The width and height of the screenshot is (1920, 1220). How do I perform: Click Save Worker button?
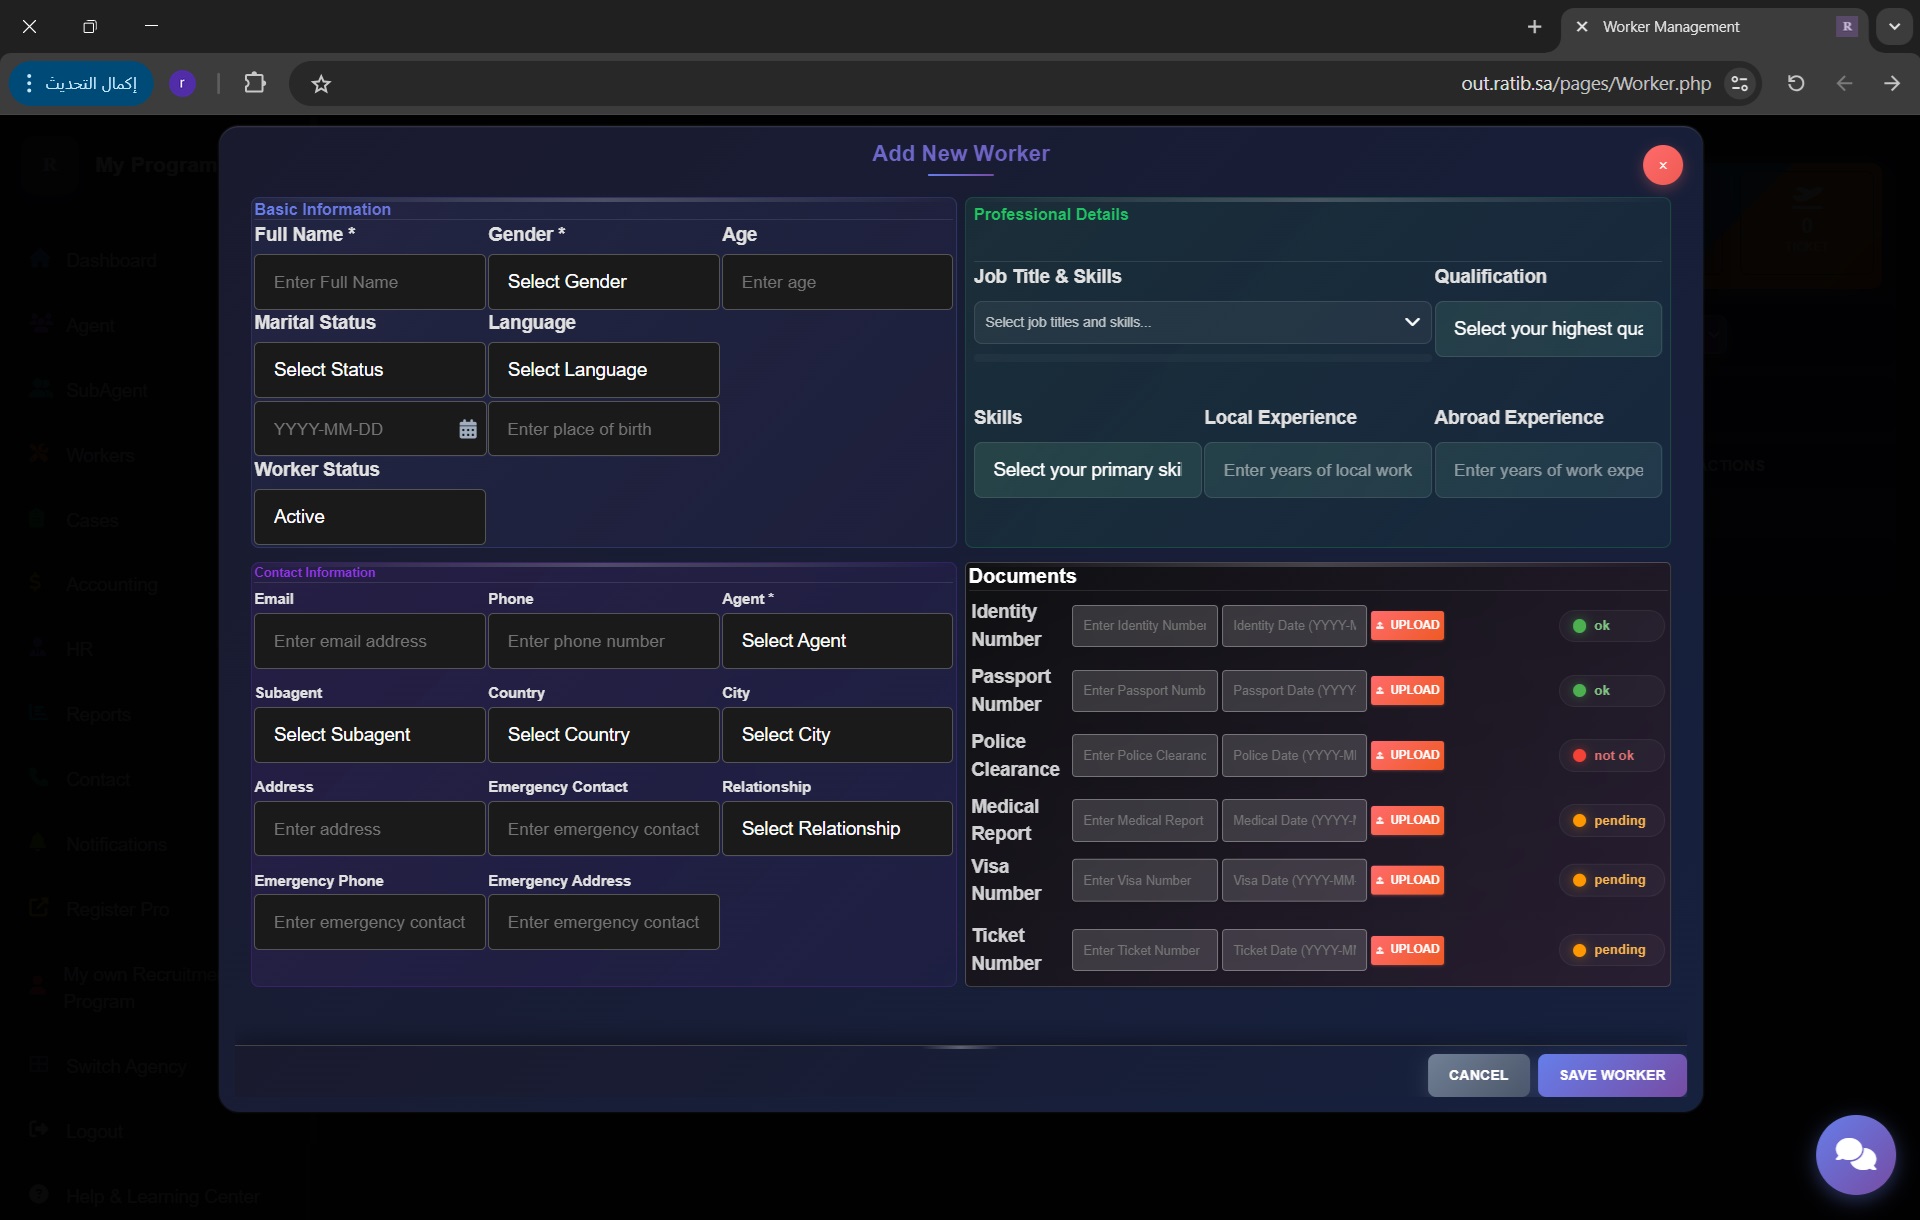click(1611, 1075)
